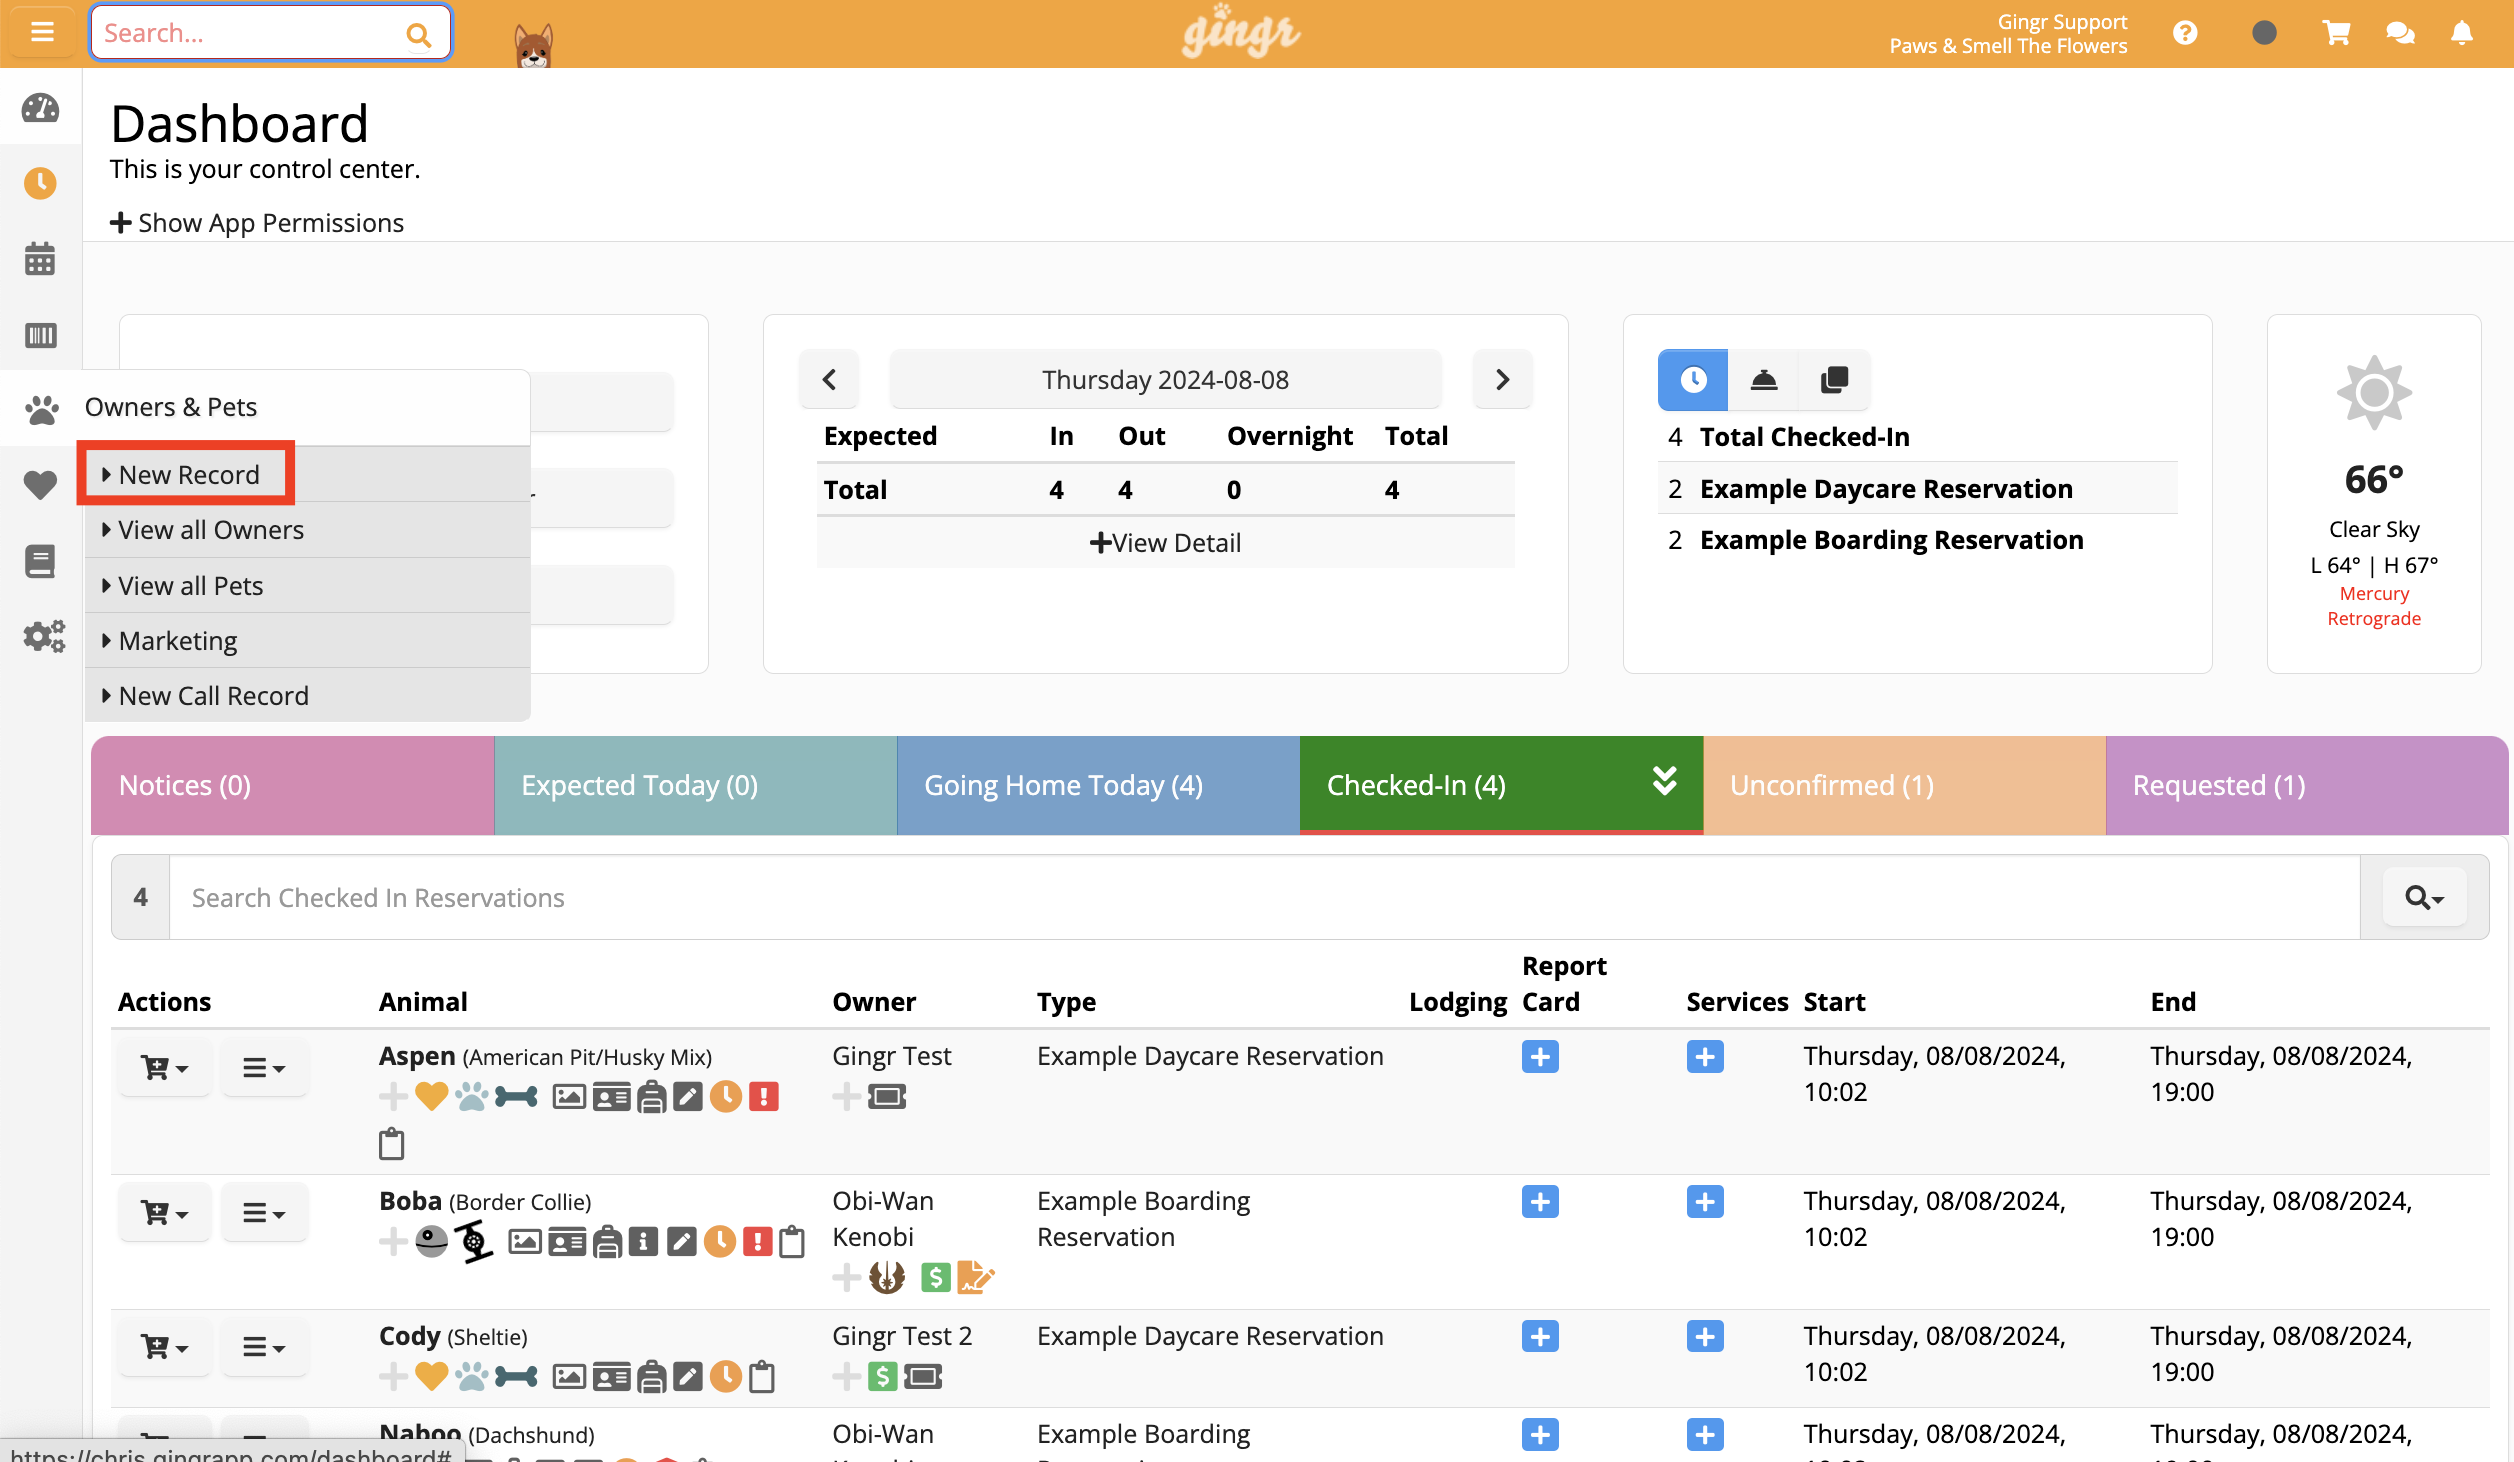
Task: Open Example Daycare Reservation checked-in row
Action: coord(1917,488)
